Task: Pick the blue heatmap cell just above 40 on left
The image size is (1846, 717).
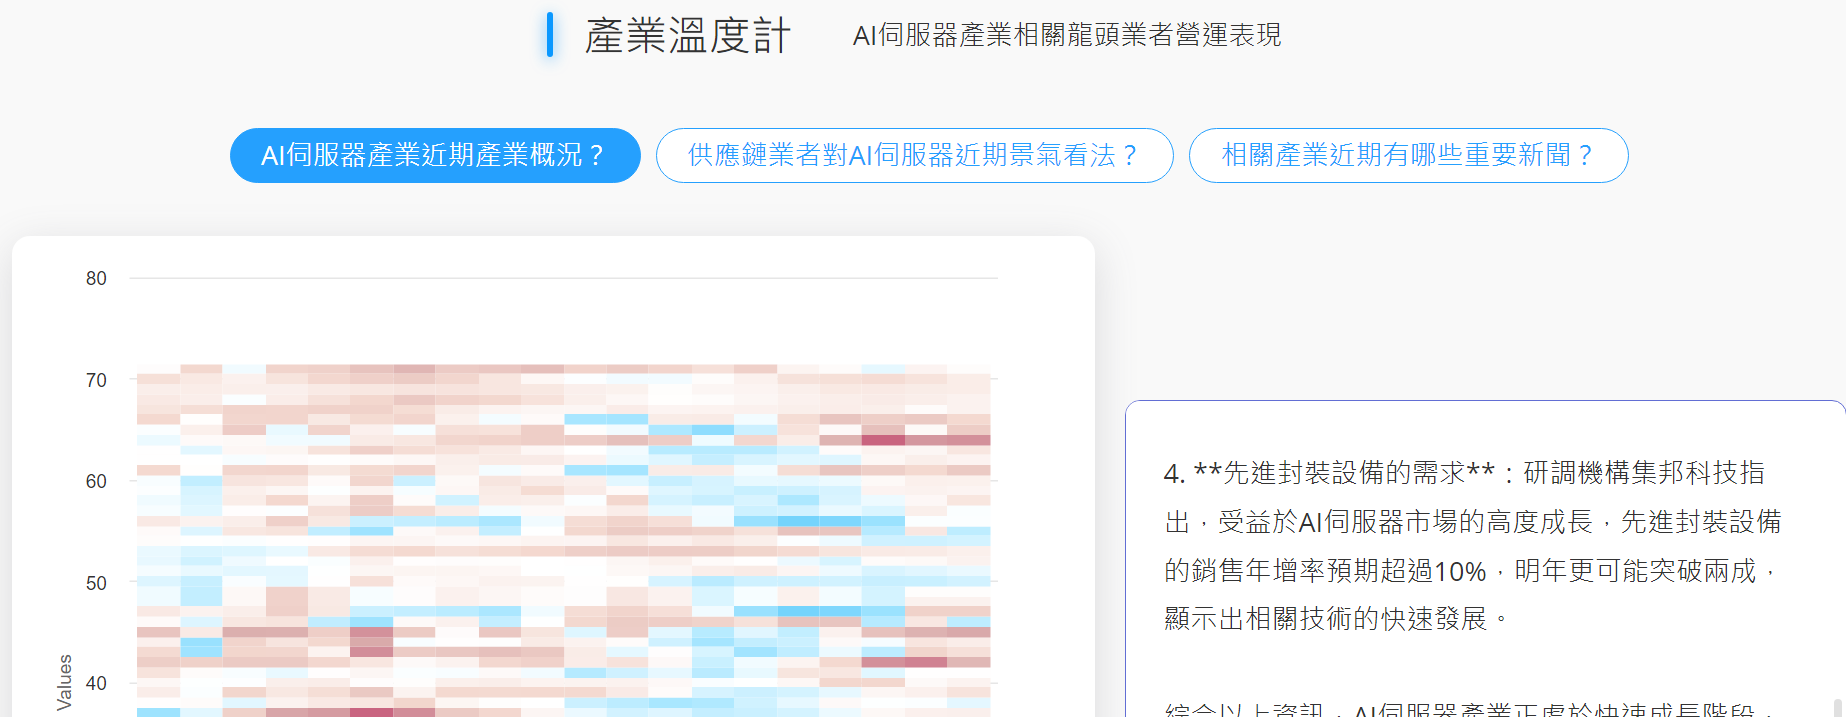Action: tap(201, 647)
